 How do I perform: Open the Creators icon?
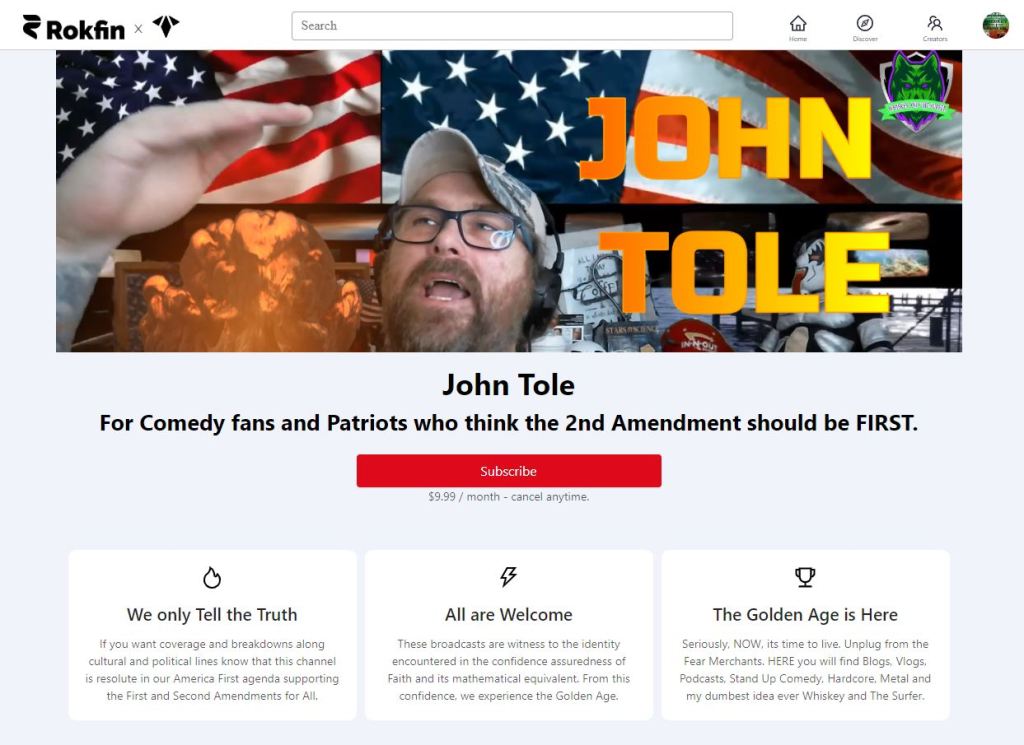[x=935, y=28]
